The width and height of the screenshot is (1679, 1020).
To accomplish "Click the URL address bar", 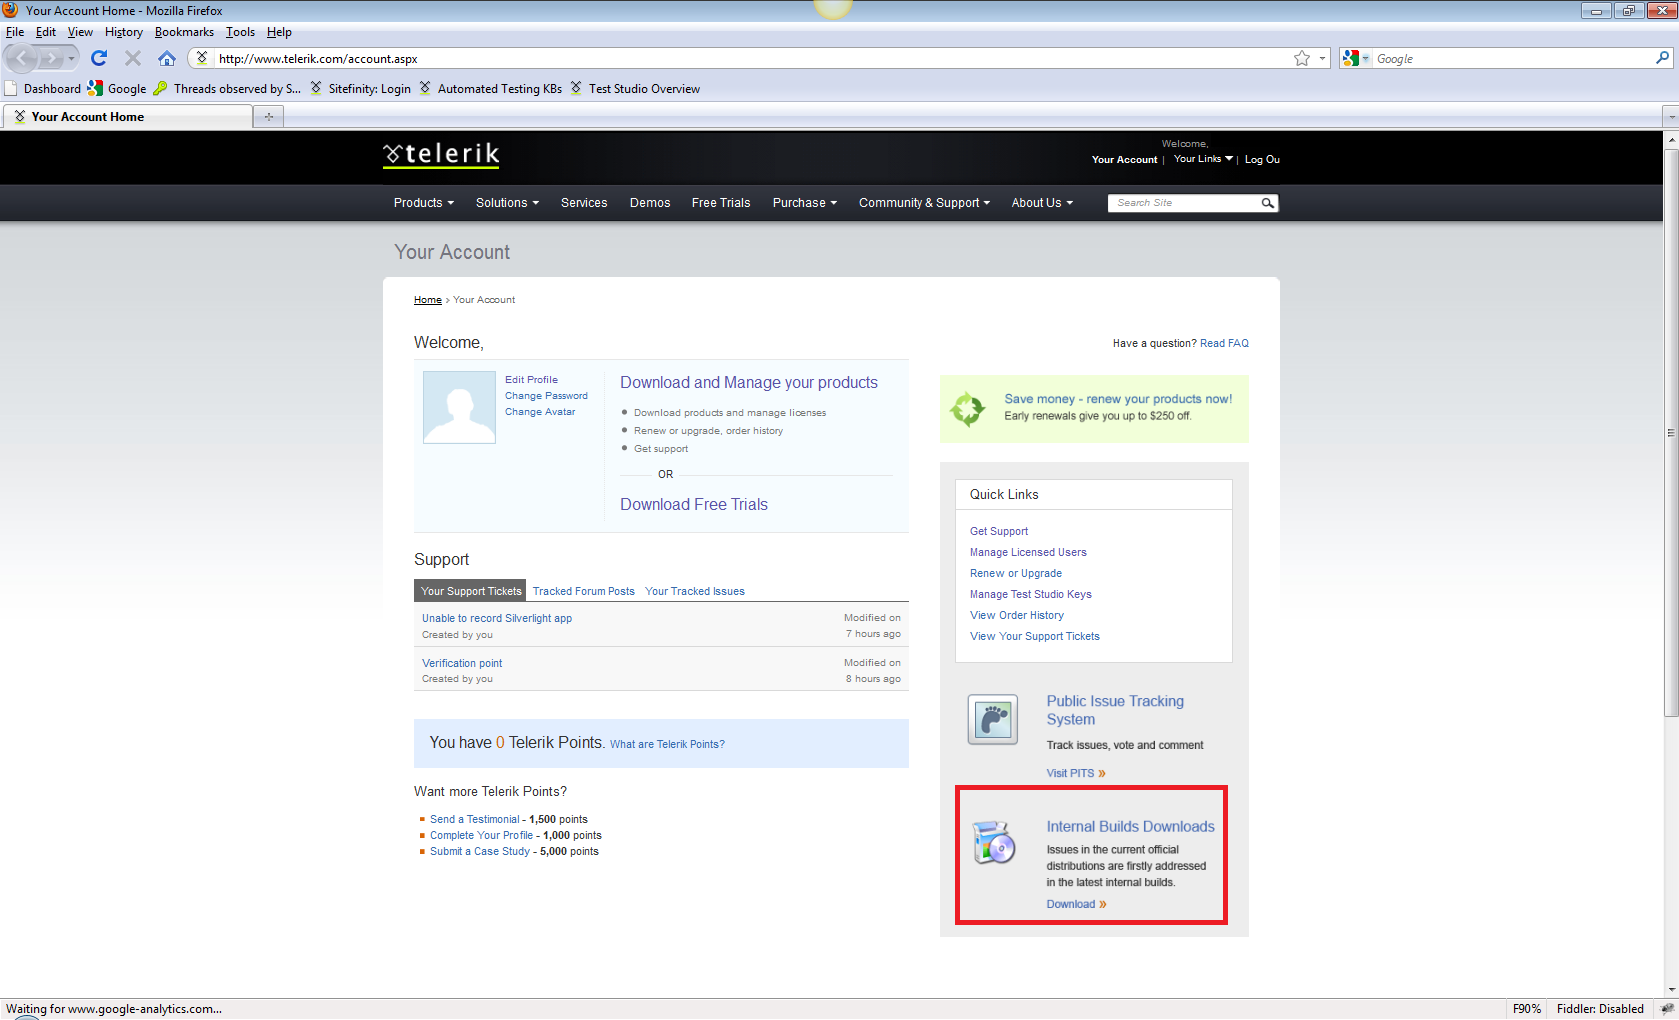I will pos(750,58).
